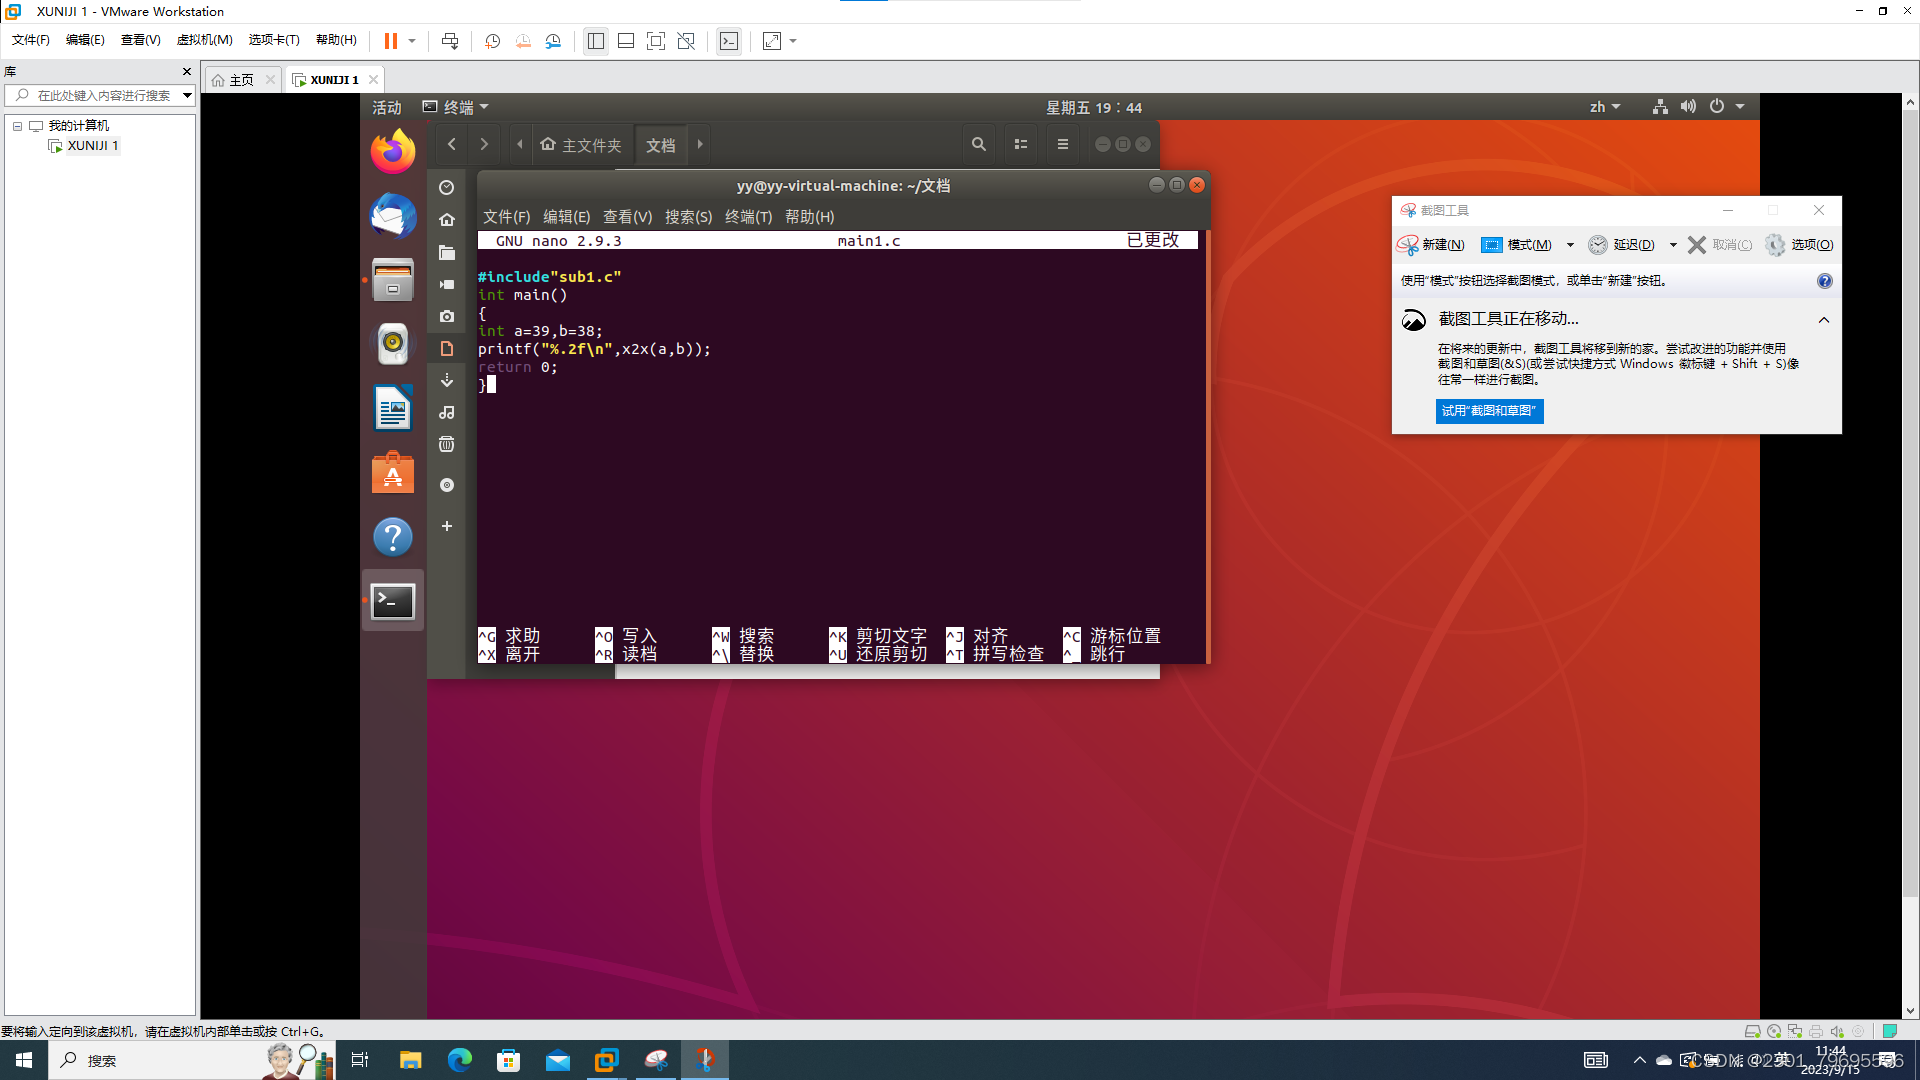Open the 虚拟机(M) menu
The height and width of the screenshot is (1080, 1920).
click(x=204, y=40)
